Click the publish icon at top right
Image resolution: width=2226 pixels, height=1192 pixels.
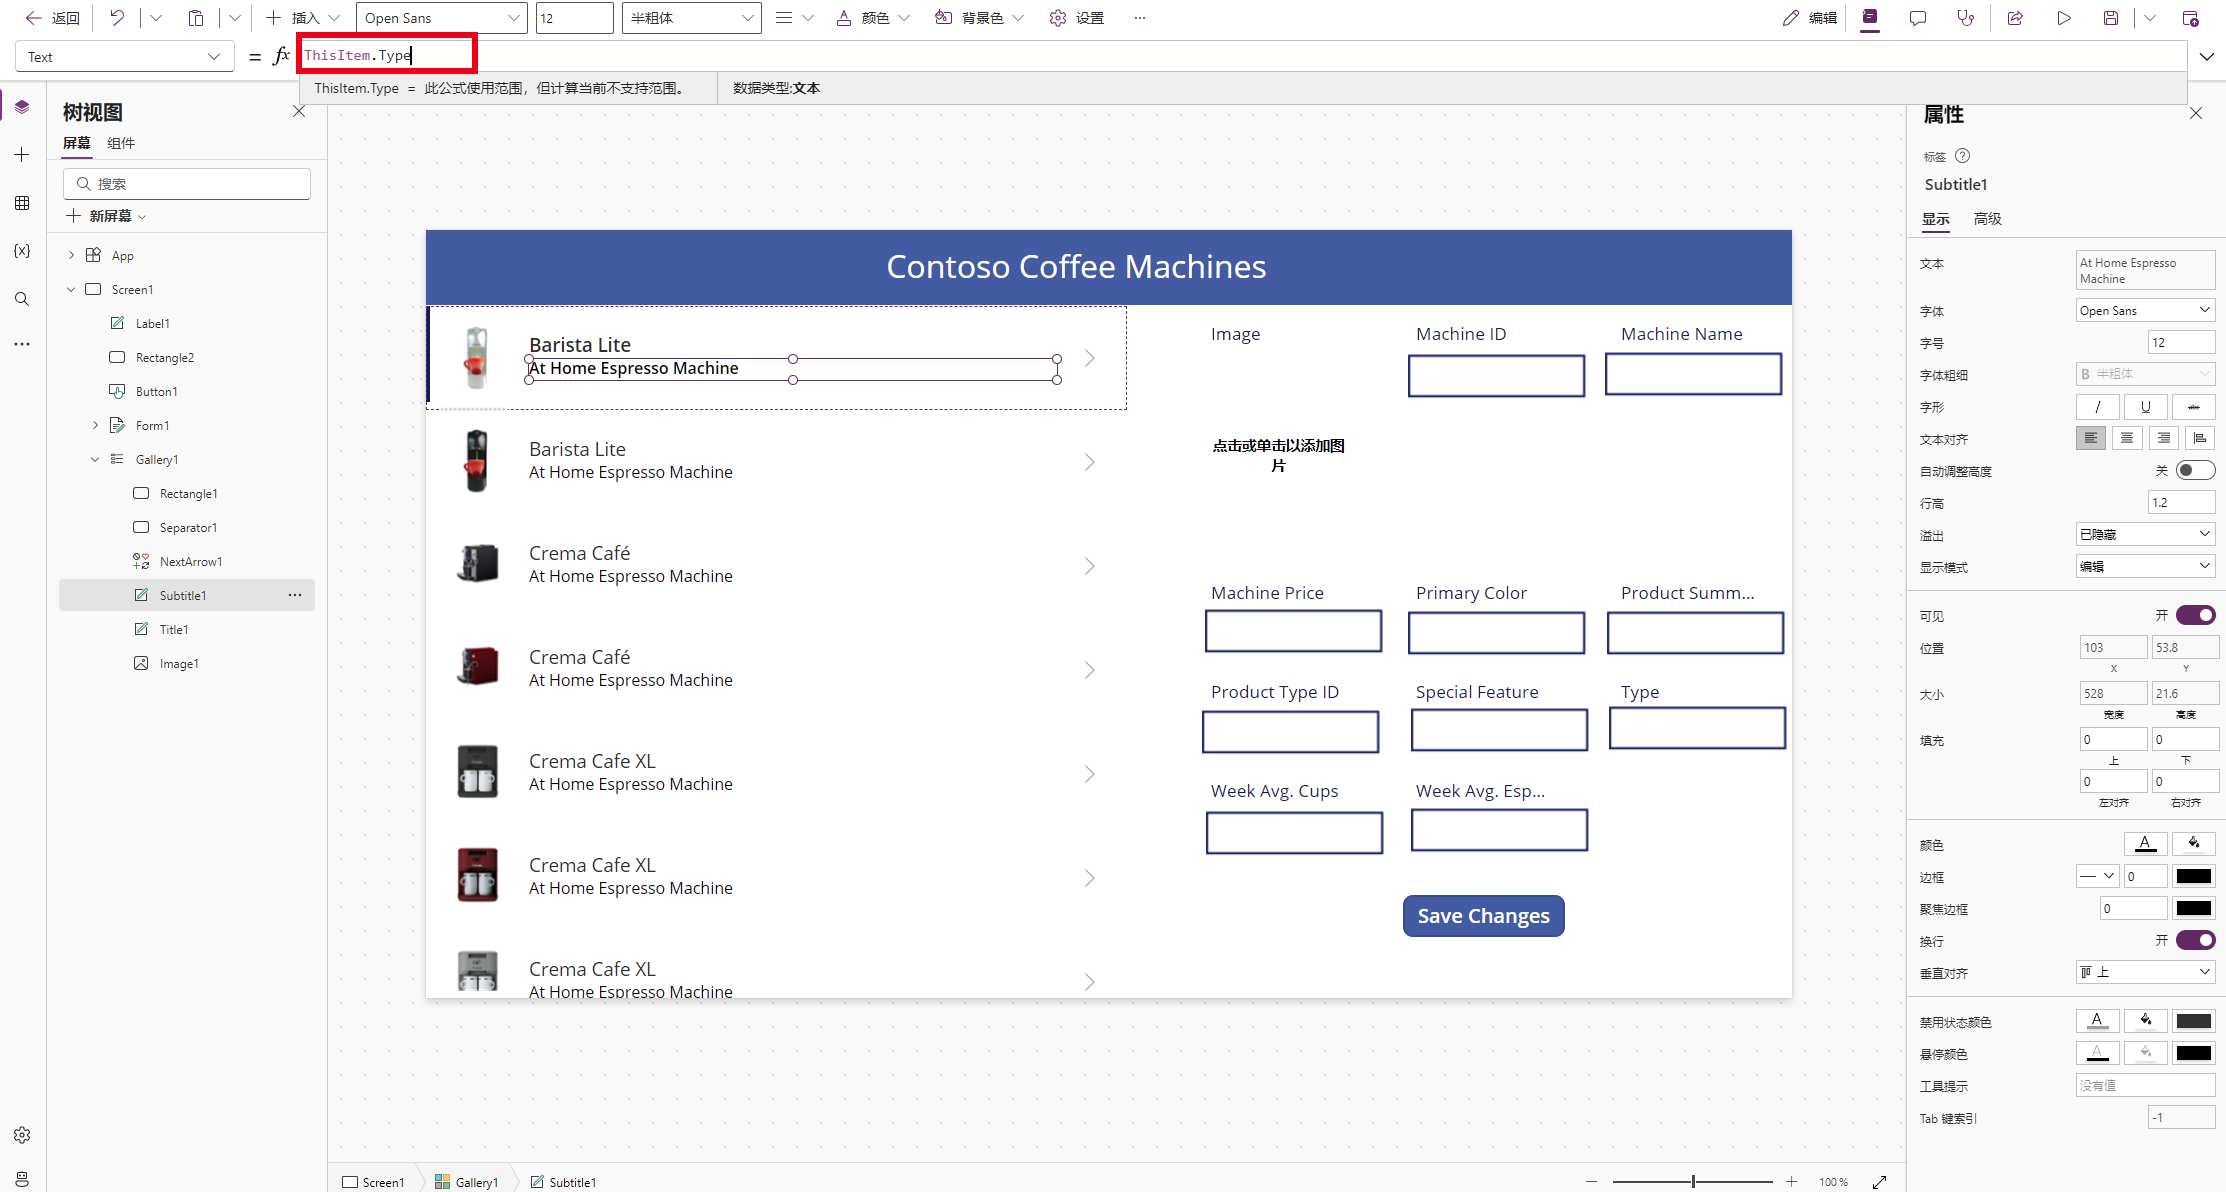pyautogui.click(x=2190, y=18)
